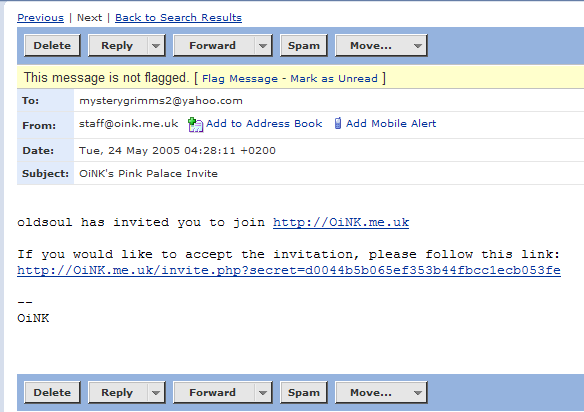Expand the bottom Move... dropdown
The height and width of the screenshot is (412, 584).
tap(418, 393)
